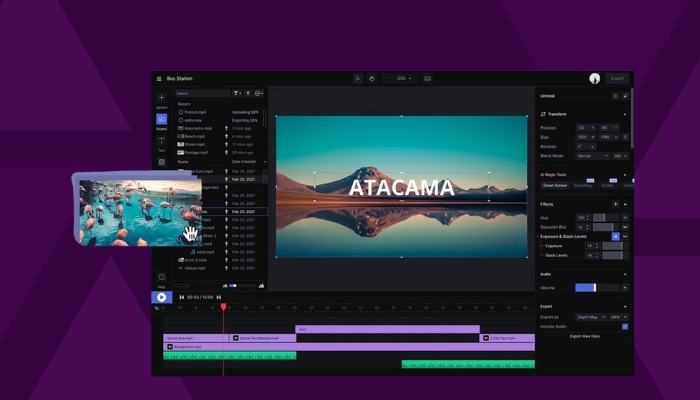Click the Transform section icon
Screen dimensions: 700x400
(543, 114)
